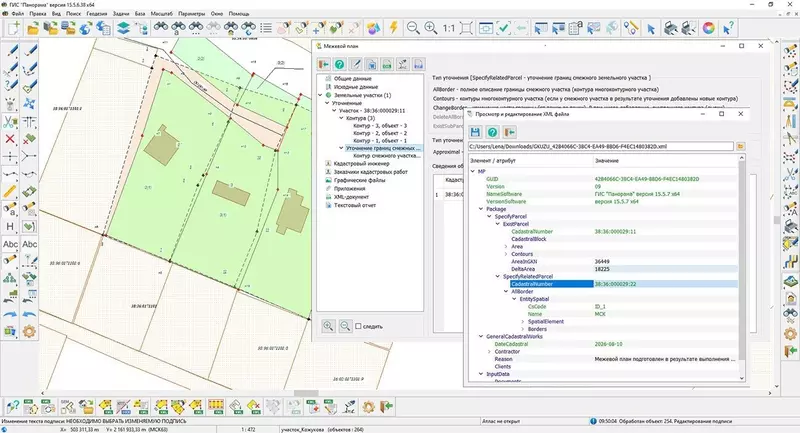This screenshot has width=800, height=433.
Task: Collapse the 'Уточненные' tree node
Action: tap(327, 103)
